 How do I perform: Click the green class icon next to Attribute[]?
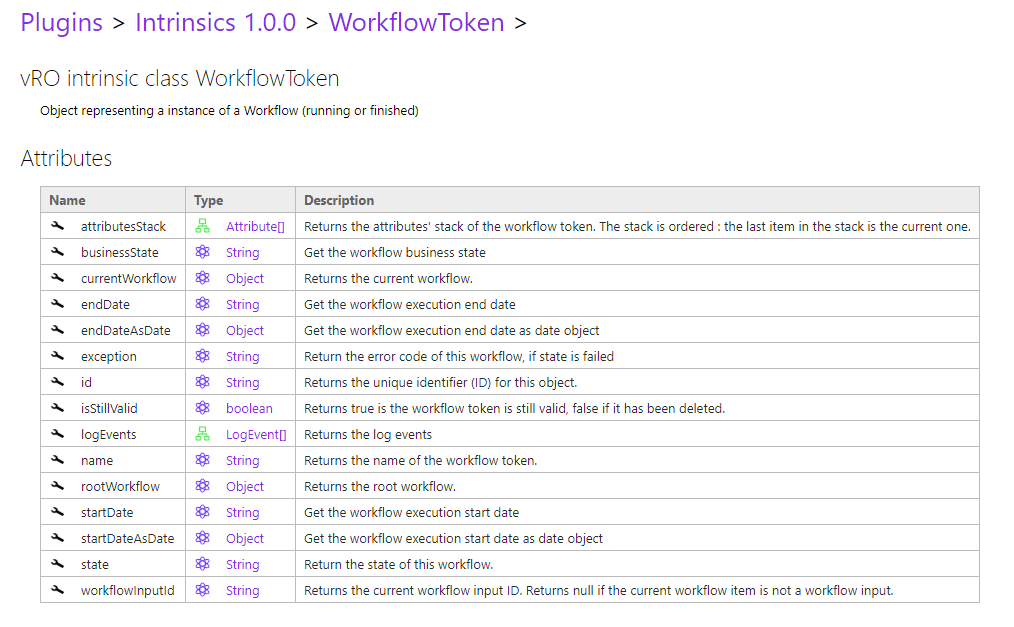(x=202, y=226)
